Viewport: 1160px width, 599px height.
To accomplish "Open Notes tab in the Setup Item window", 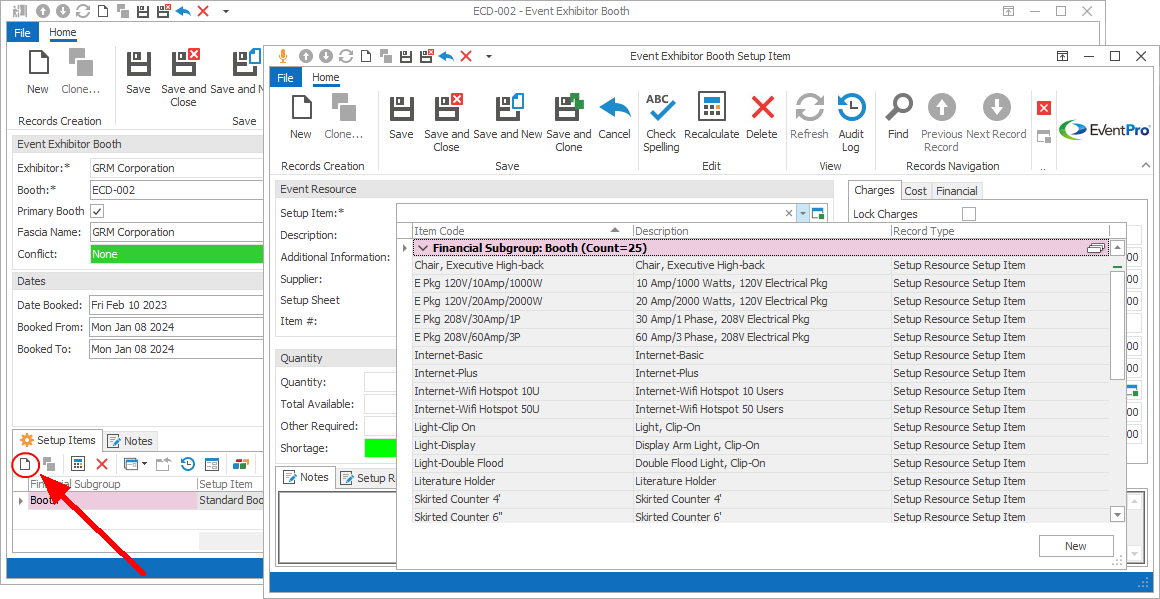I will [306, 477].
